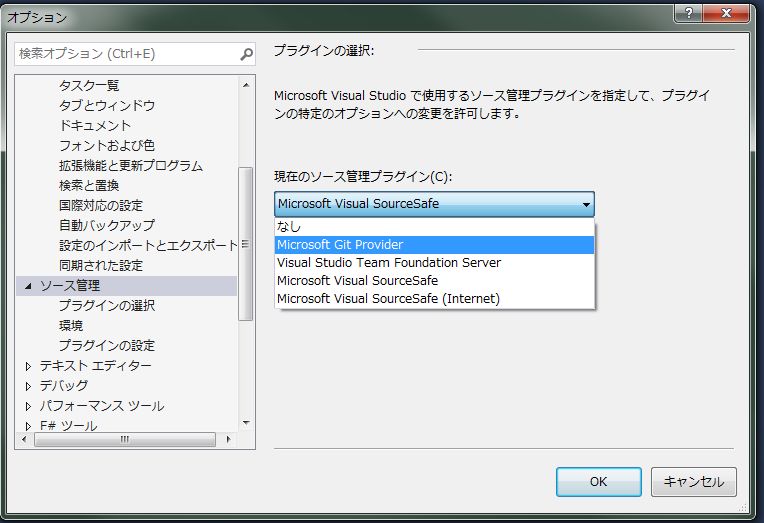Image resolution: width=764 pixels, height=523 pixels.
Task: Collapse the ソース管理 tree node
Action: click(x=28, y=286)
